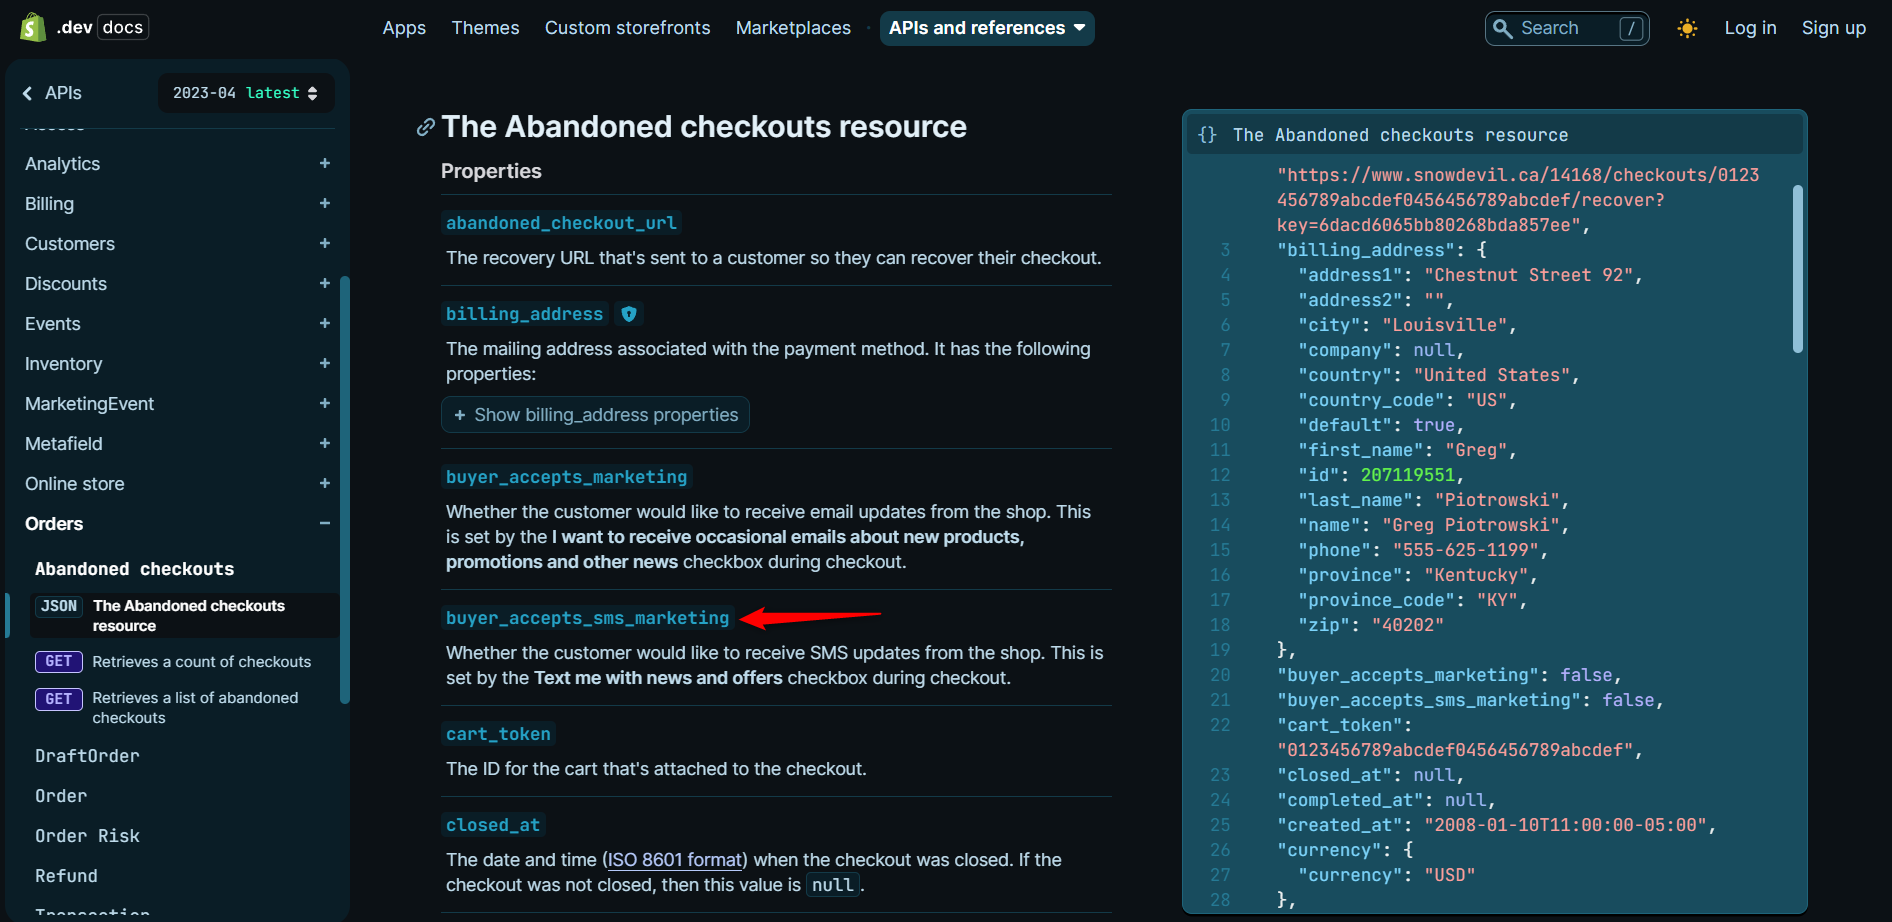Screen dimensions: 1892x922
Task: Click the buyer_accepts_sms_marketing property name
Action: point(587,618)
